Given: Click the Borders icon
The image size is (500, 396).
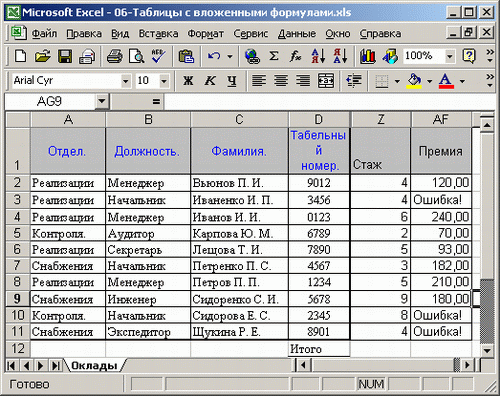Looking at the screenshot, I should point(382,80).
